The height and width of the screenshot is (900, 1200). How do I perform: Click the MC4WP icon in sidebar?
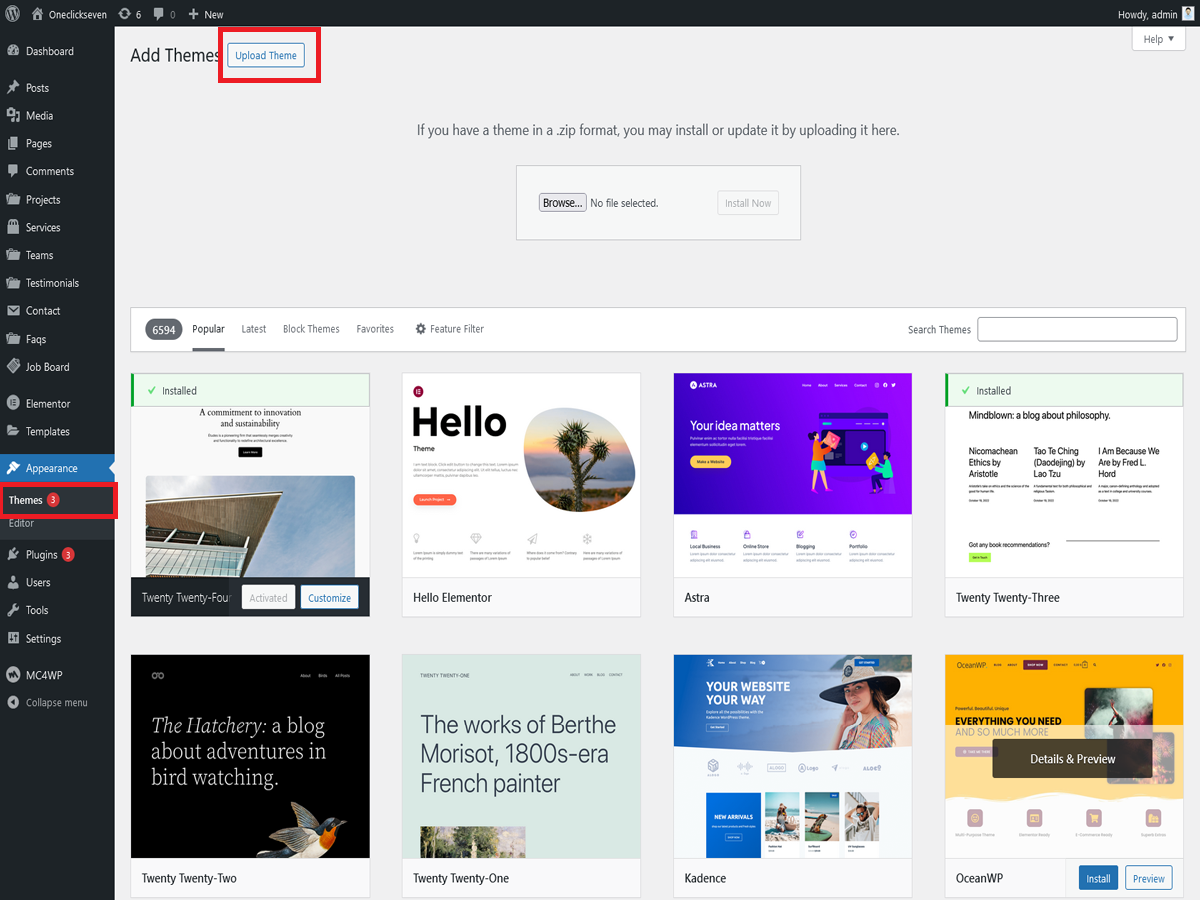click(x=13, y=675)
